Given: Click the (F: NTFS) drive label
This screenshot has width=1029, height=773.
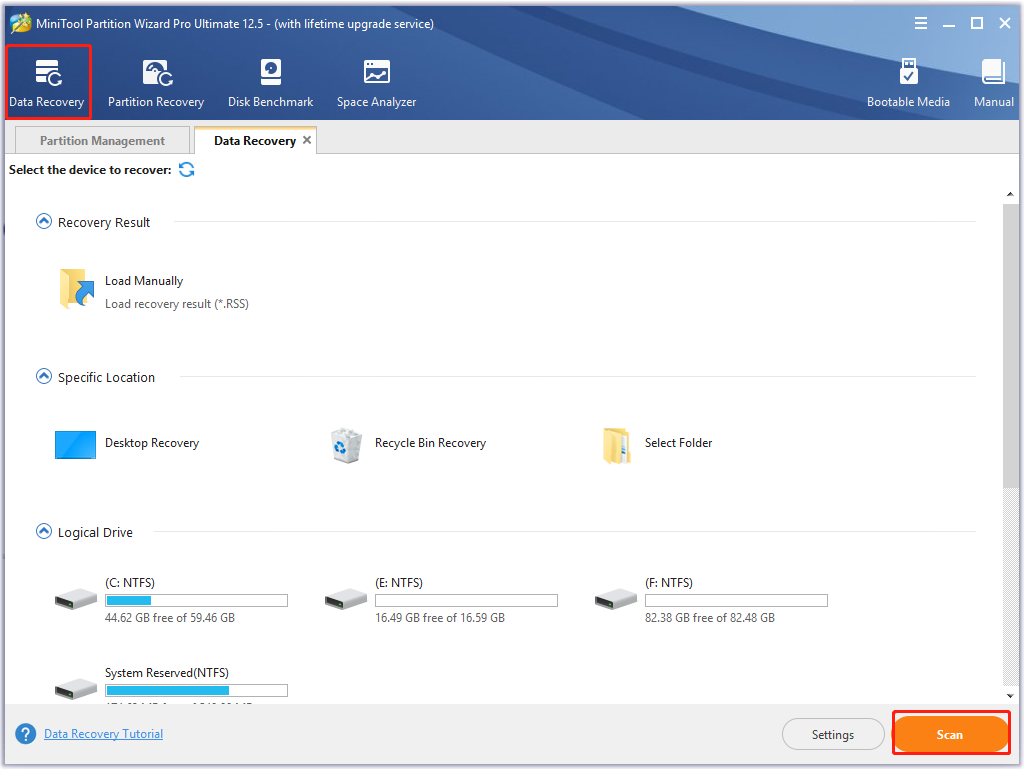Looking at the screenshot, I should tap(669, 583).
